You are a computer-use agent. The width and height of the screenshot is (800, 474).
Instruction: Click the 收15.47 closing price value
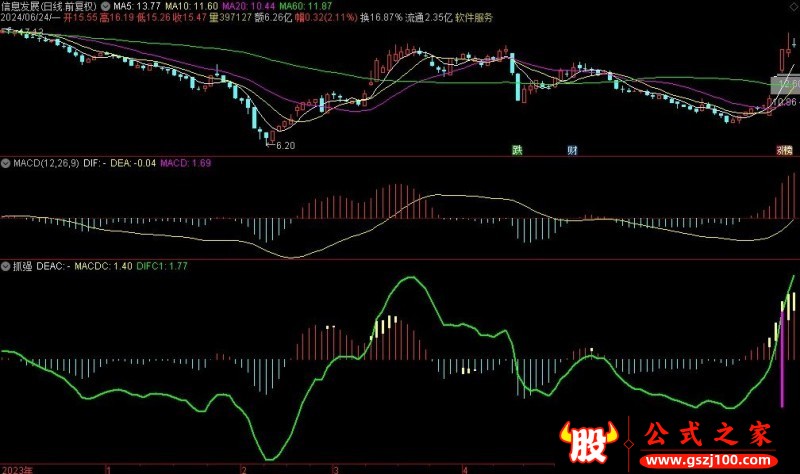point(190,18)
